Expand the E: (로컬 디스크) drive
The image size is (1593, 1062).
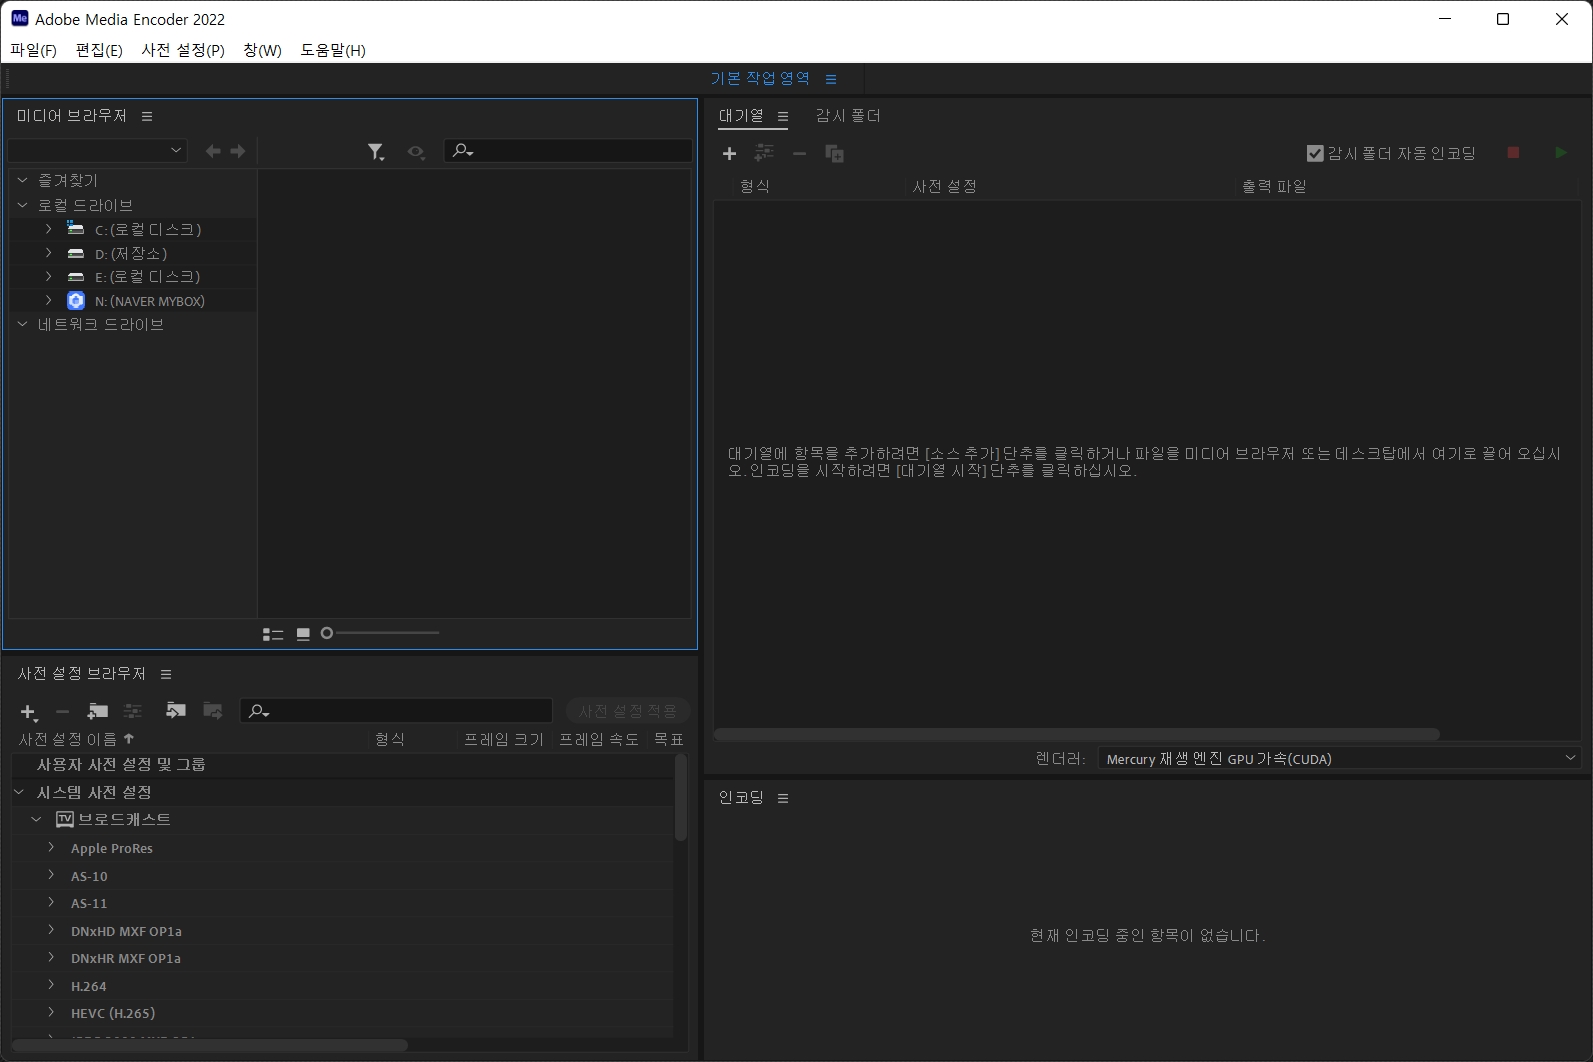click(48, 276)
